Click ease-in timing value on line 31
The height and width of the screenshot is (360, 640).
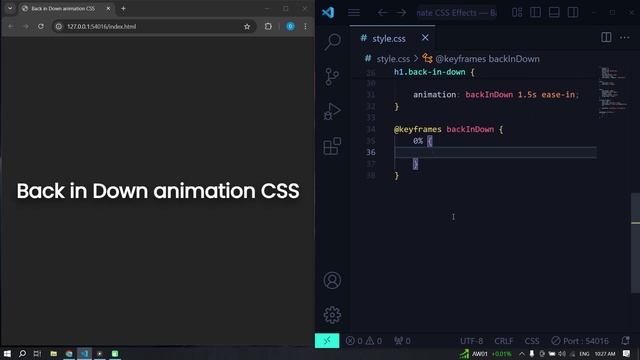click(558, 95)
